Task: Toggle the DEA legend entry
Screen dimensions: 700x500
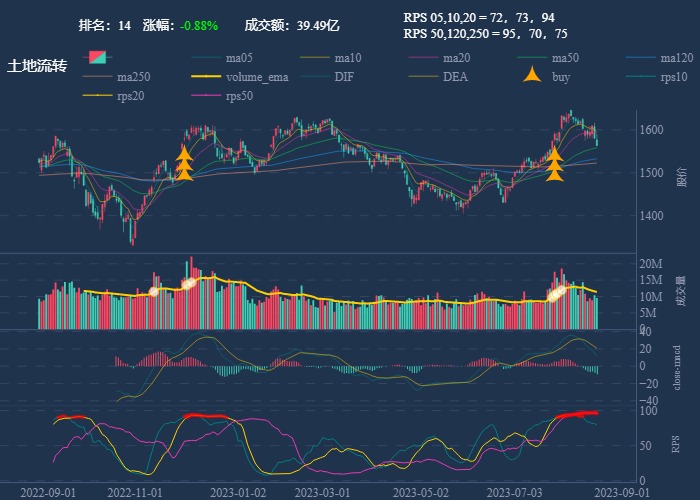Action: pyautogui.click(x=455, y=77)
